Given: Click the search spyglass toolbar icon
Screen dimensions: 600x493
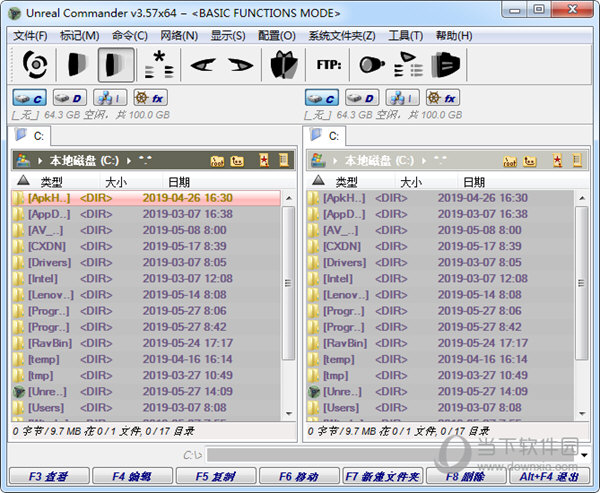Looking at the screenshot, I should [x=372, y=64].
